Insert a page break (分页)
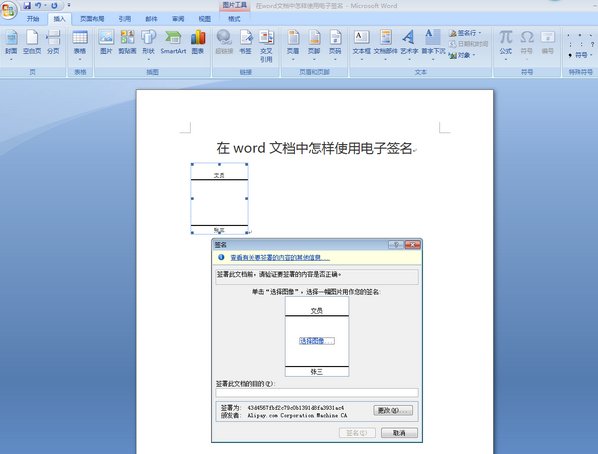 tap(53, 42)
